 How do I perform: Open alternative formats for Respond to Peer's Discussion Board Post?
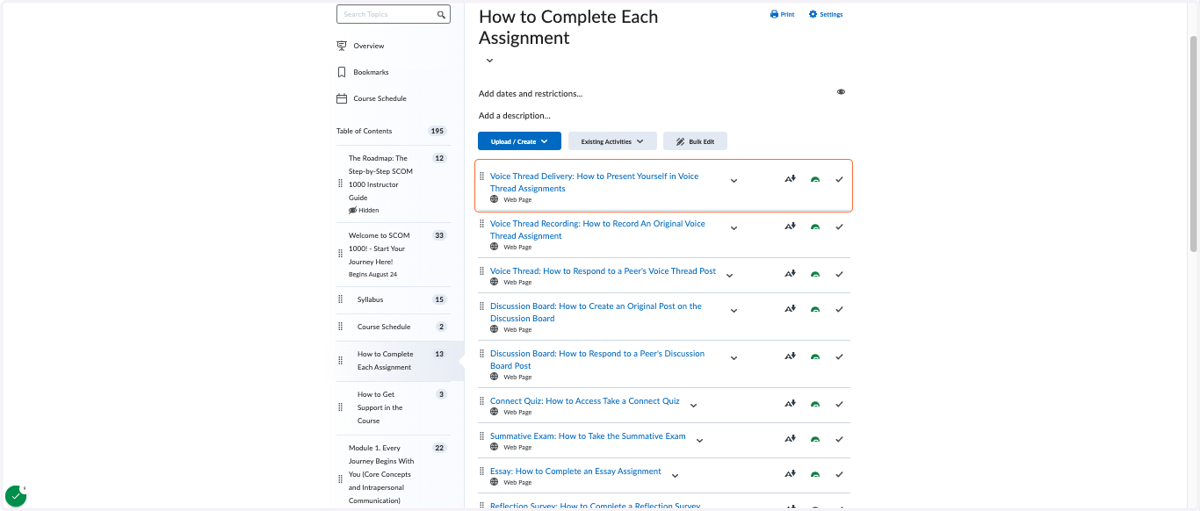[x=790, y=356]
